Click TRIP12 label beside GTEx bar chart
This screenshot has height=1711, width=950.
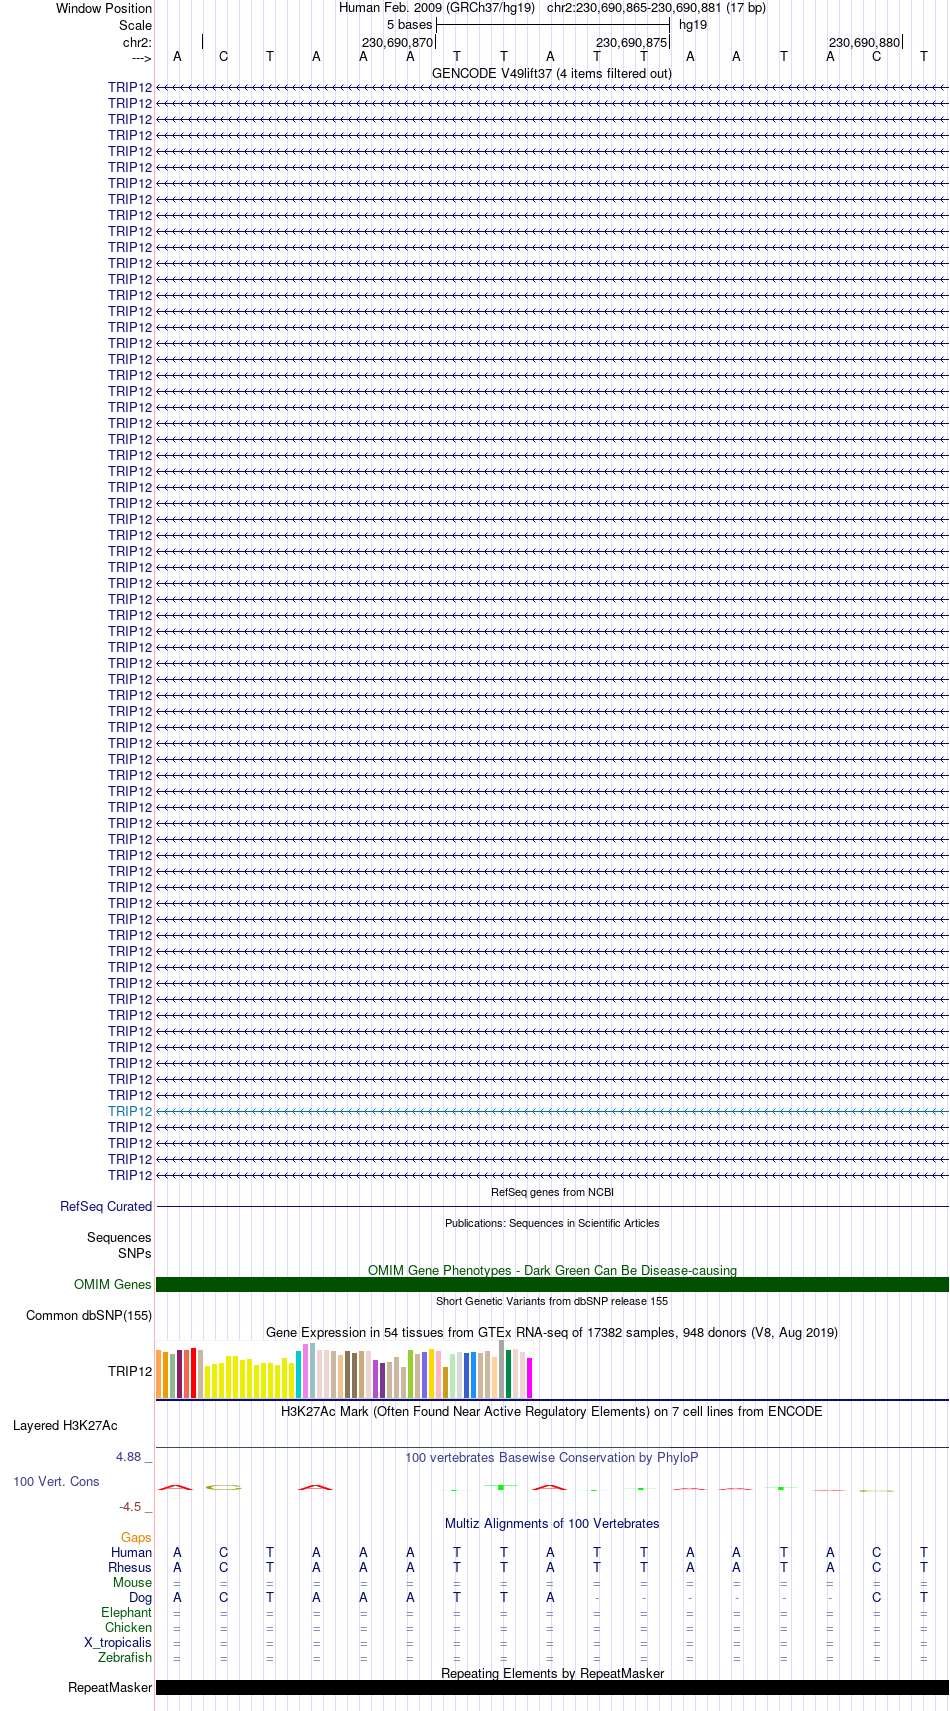130,1371
